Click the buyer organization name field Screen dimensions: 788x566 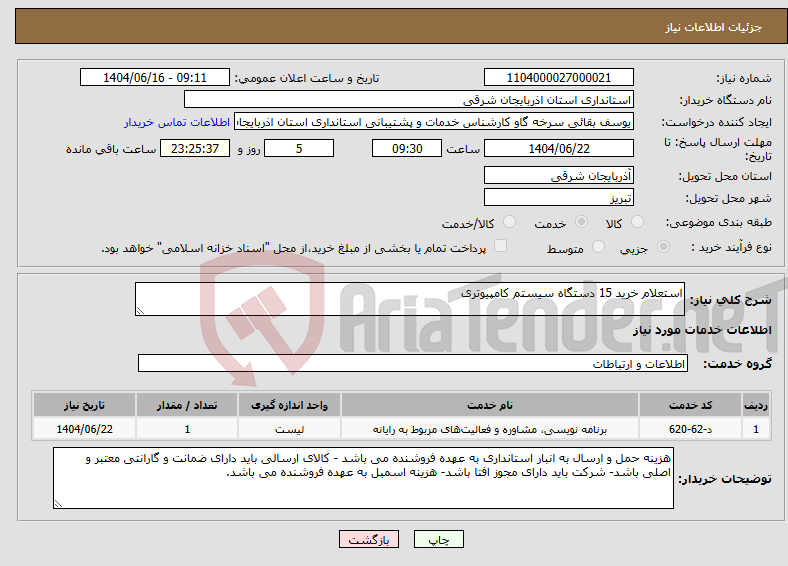pos(409,100)
